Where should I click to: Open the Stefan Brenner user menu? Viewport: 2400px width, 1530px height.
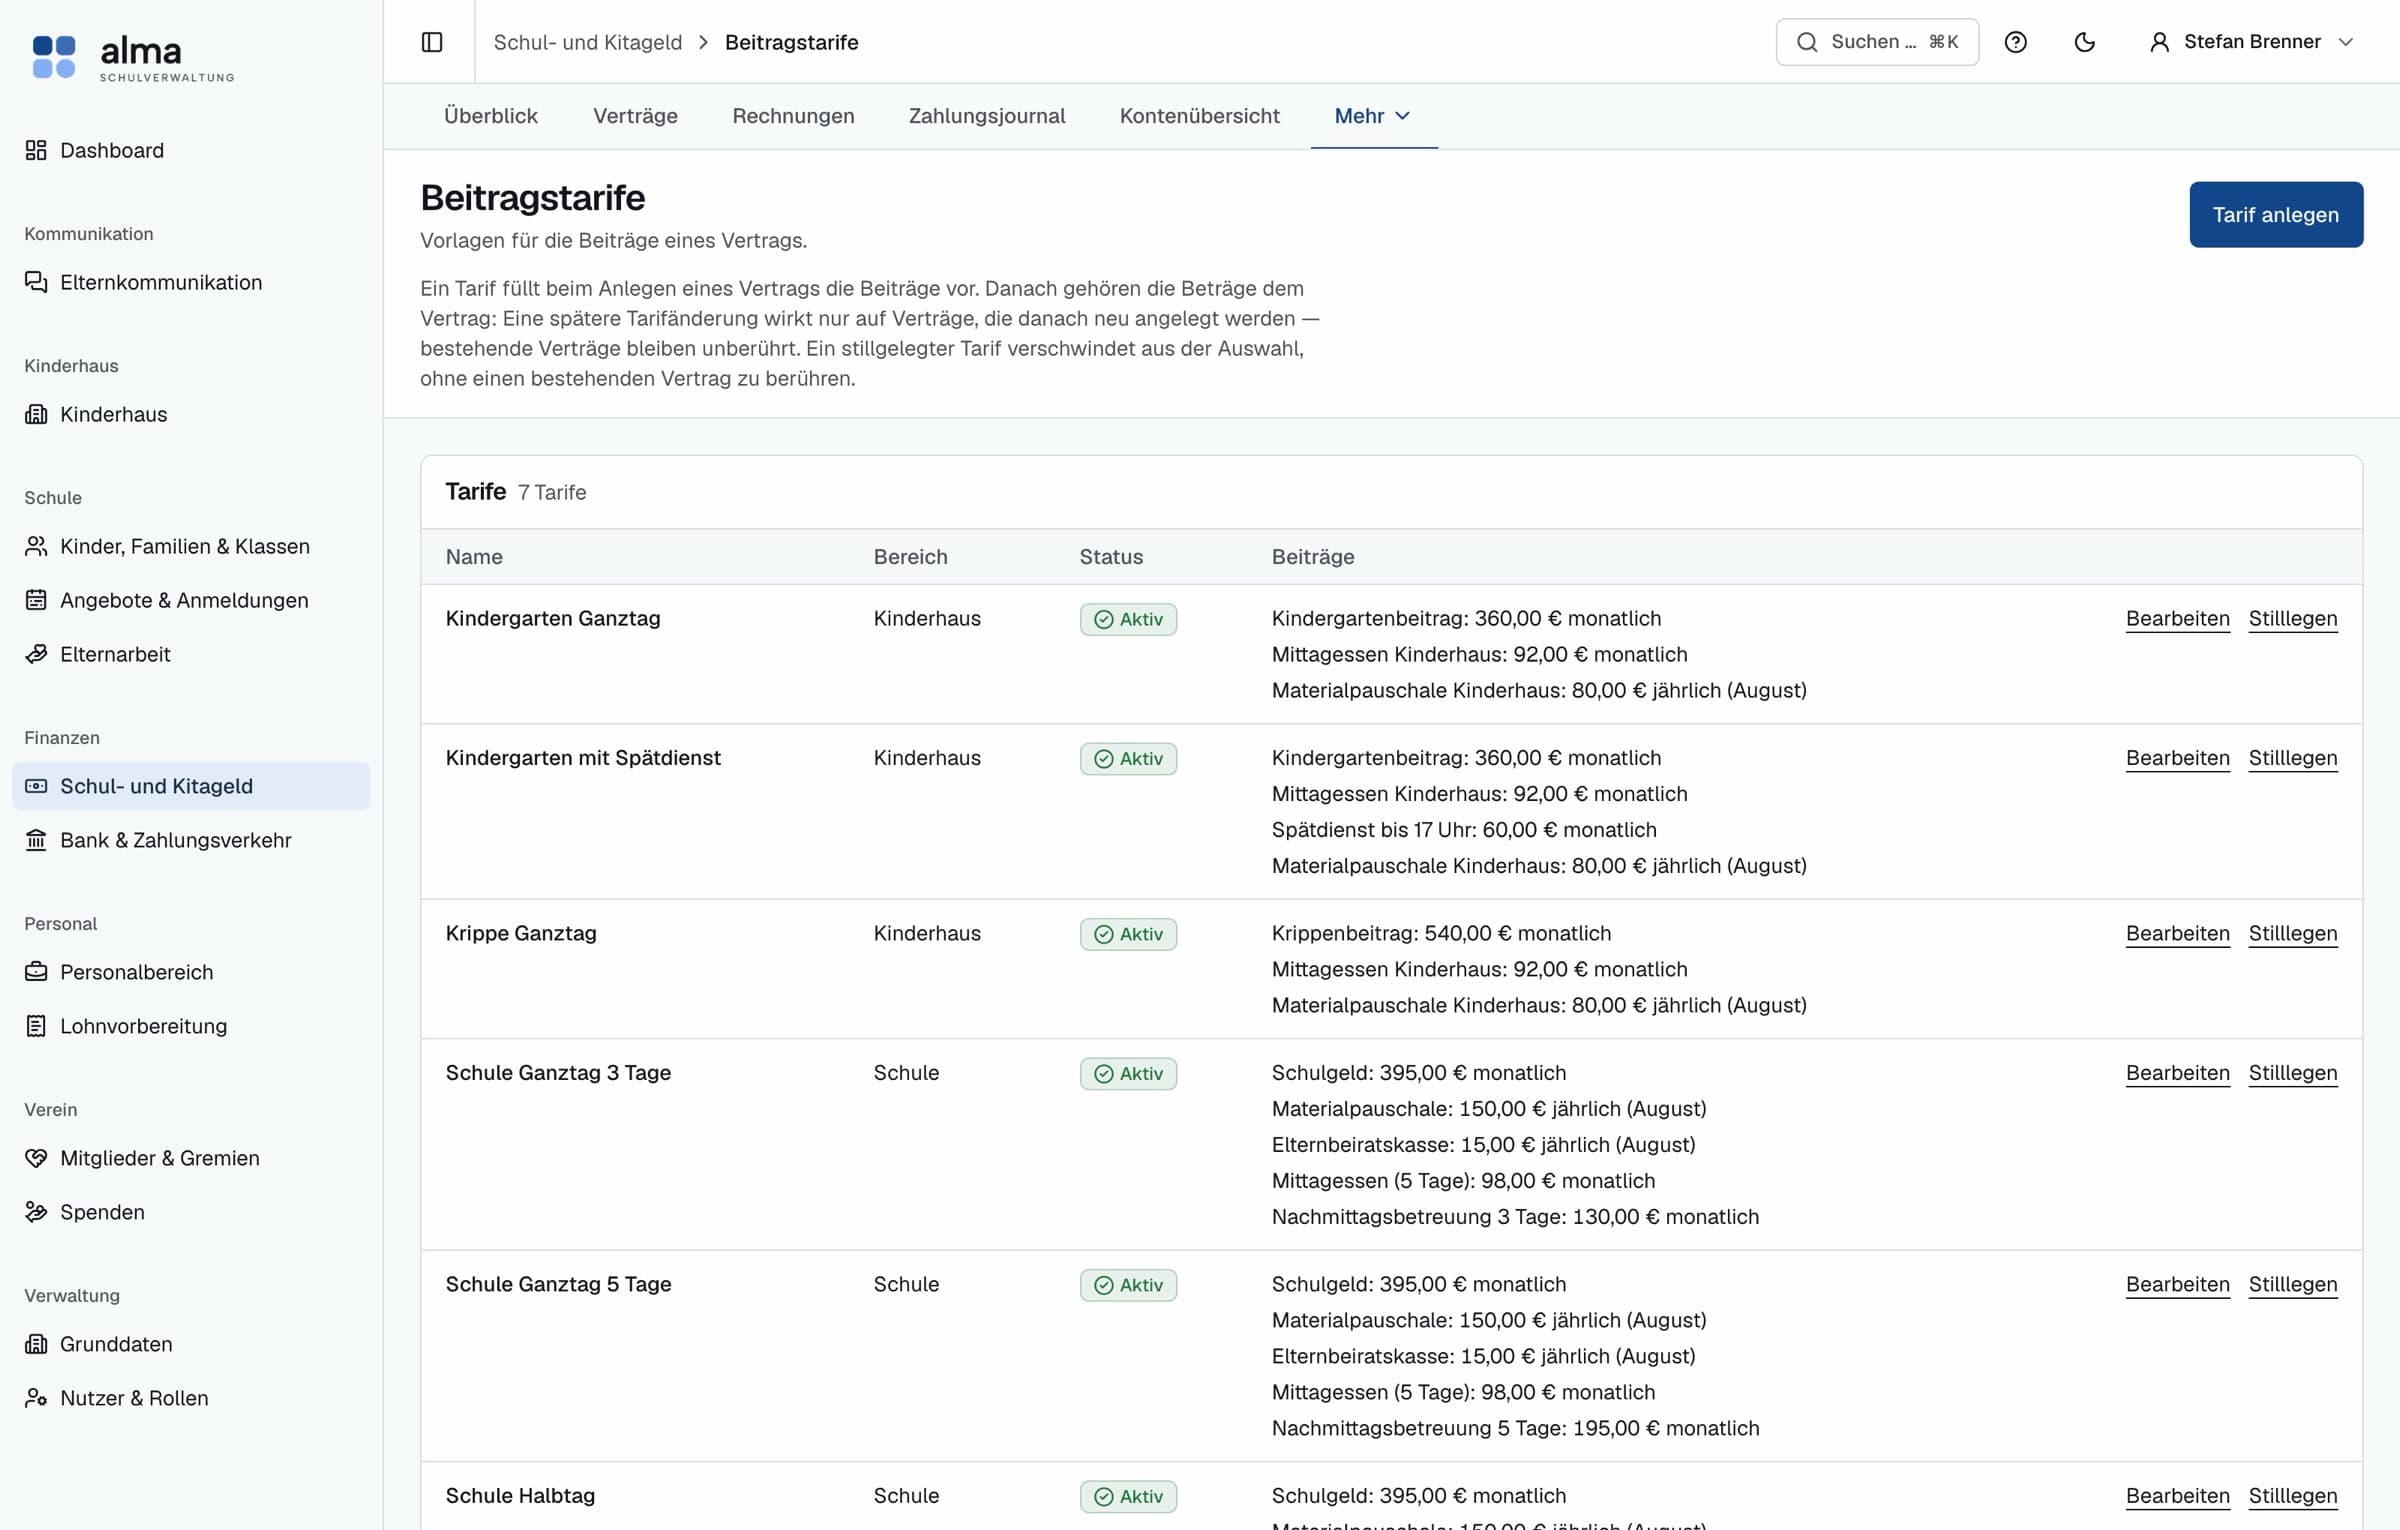click(x=2251, y=42)
